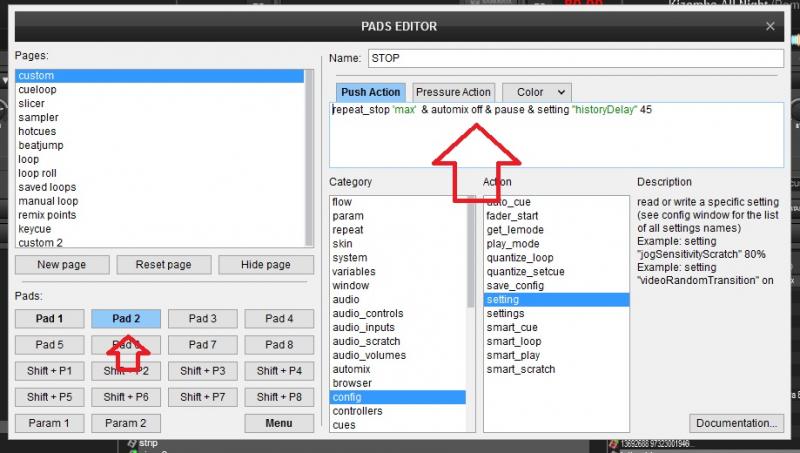Open the pads Menu button
Viewport: 800px width, 453px height.
click(279, 423)
